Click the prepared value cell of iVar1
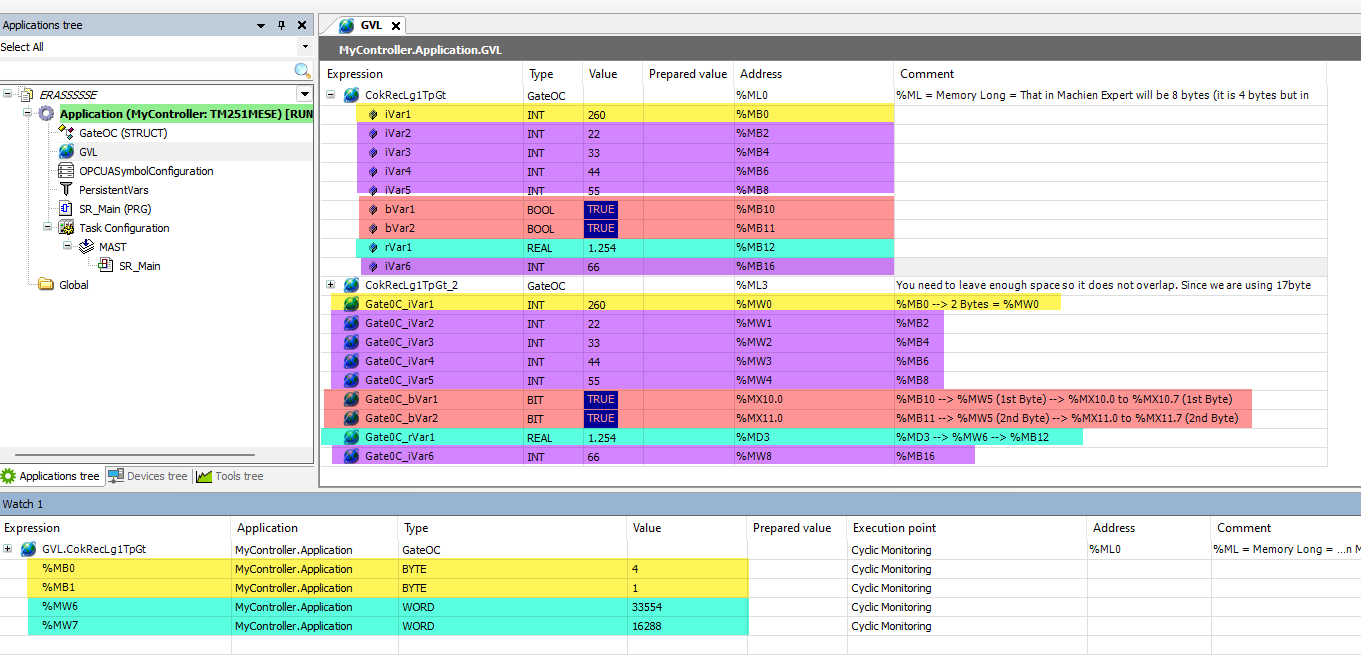This screenshot has width=1361, height=664. point(688,114)
